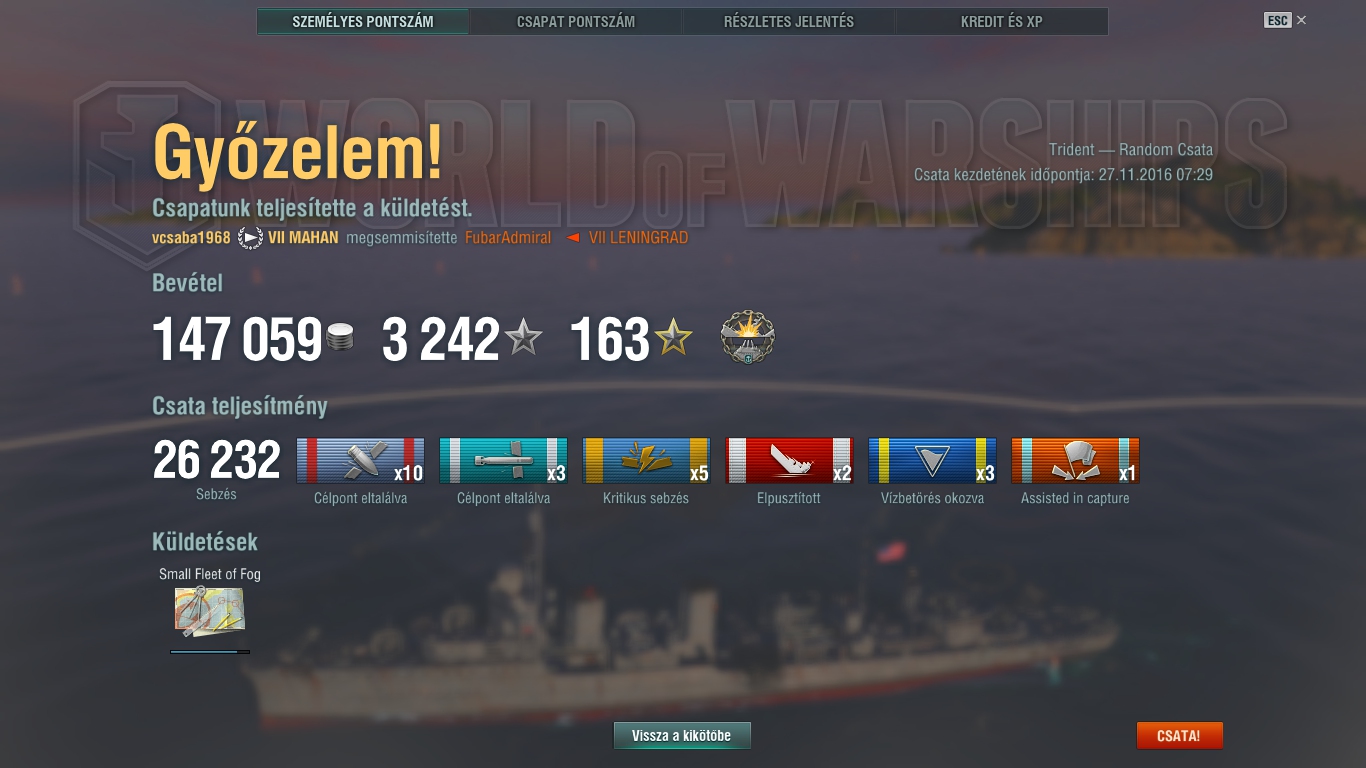The image size is (1366, 768).
Task: Click the Assisted in capture ribbon
Action: [x=1075, y=461]
